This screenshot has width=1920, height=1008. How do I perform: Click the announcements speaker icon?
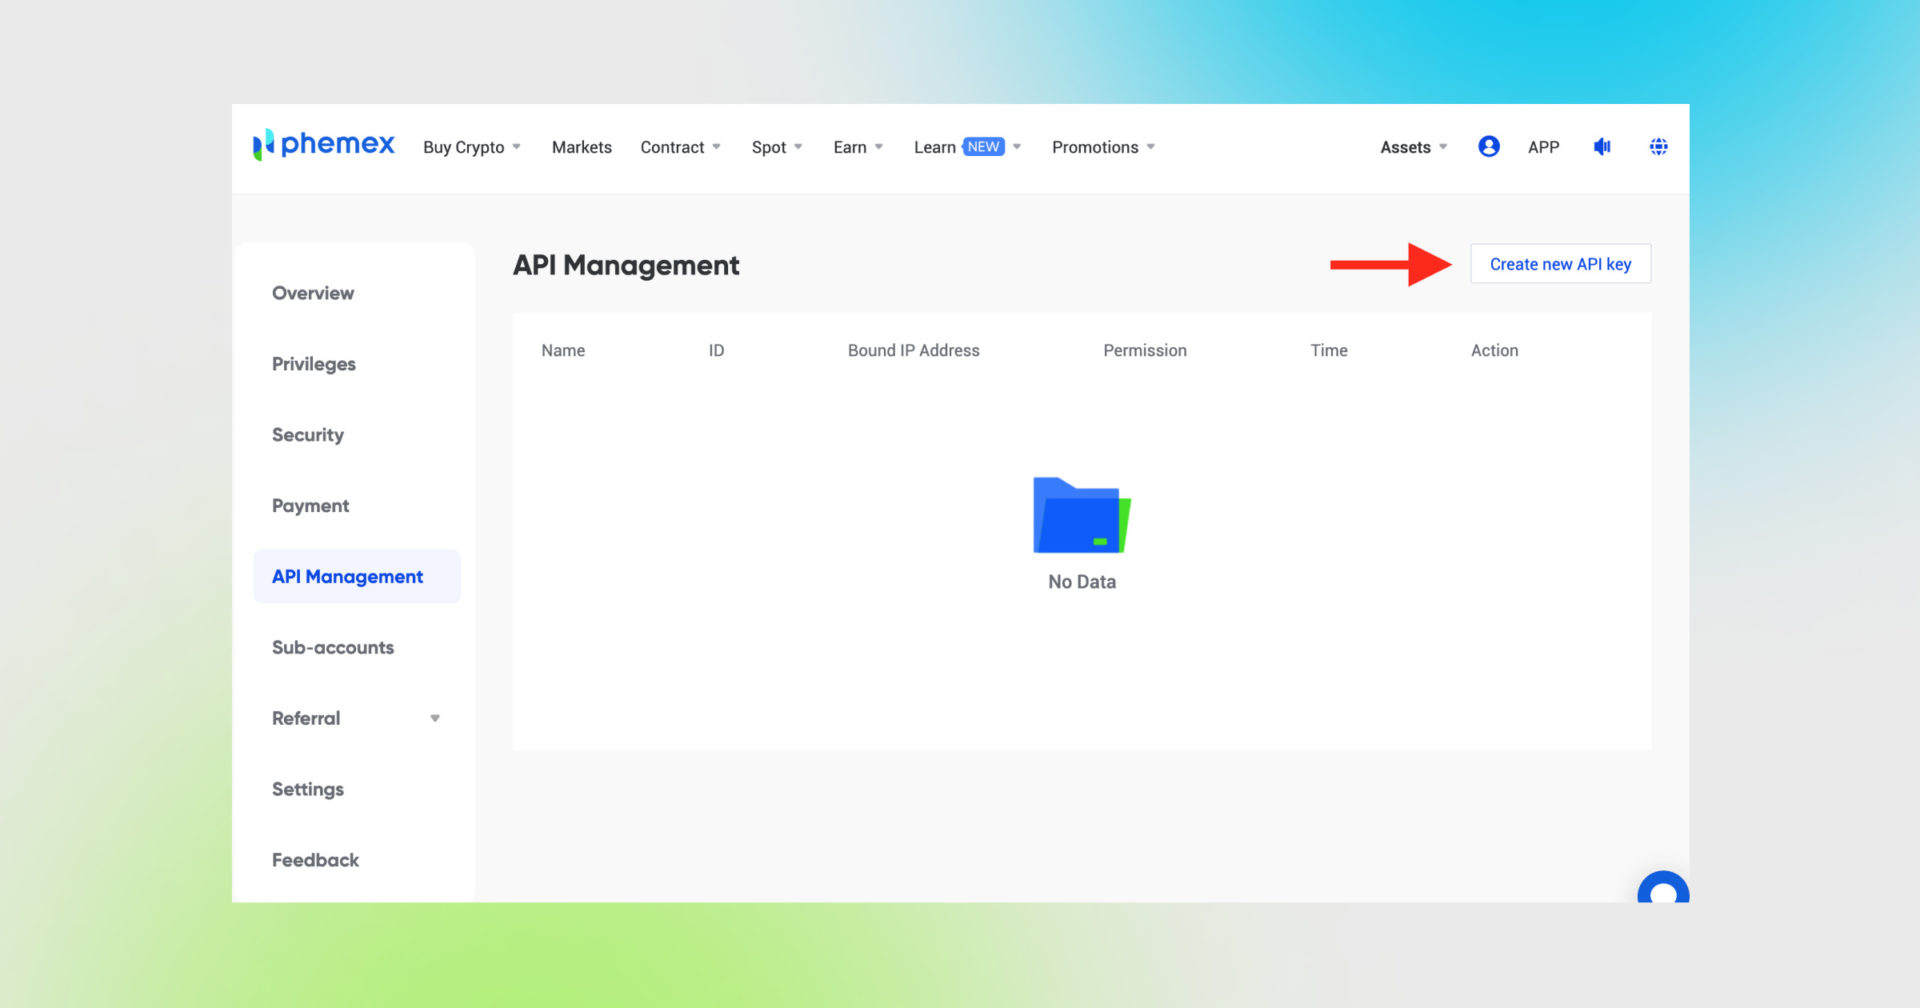click(1602, 147)
